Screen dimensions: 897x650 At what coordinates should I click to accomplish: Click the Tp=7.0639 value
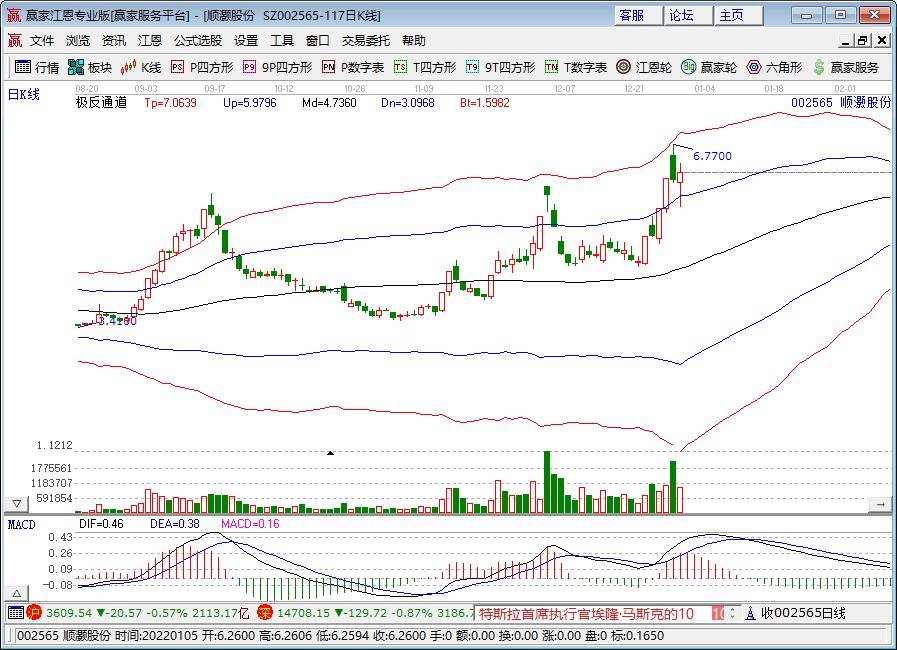[x=170, y=103]
